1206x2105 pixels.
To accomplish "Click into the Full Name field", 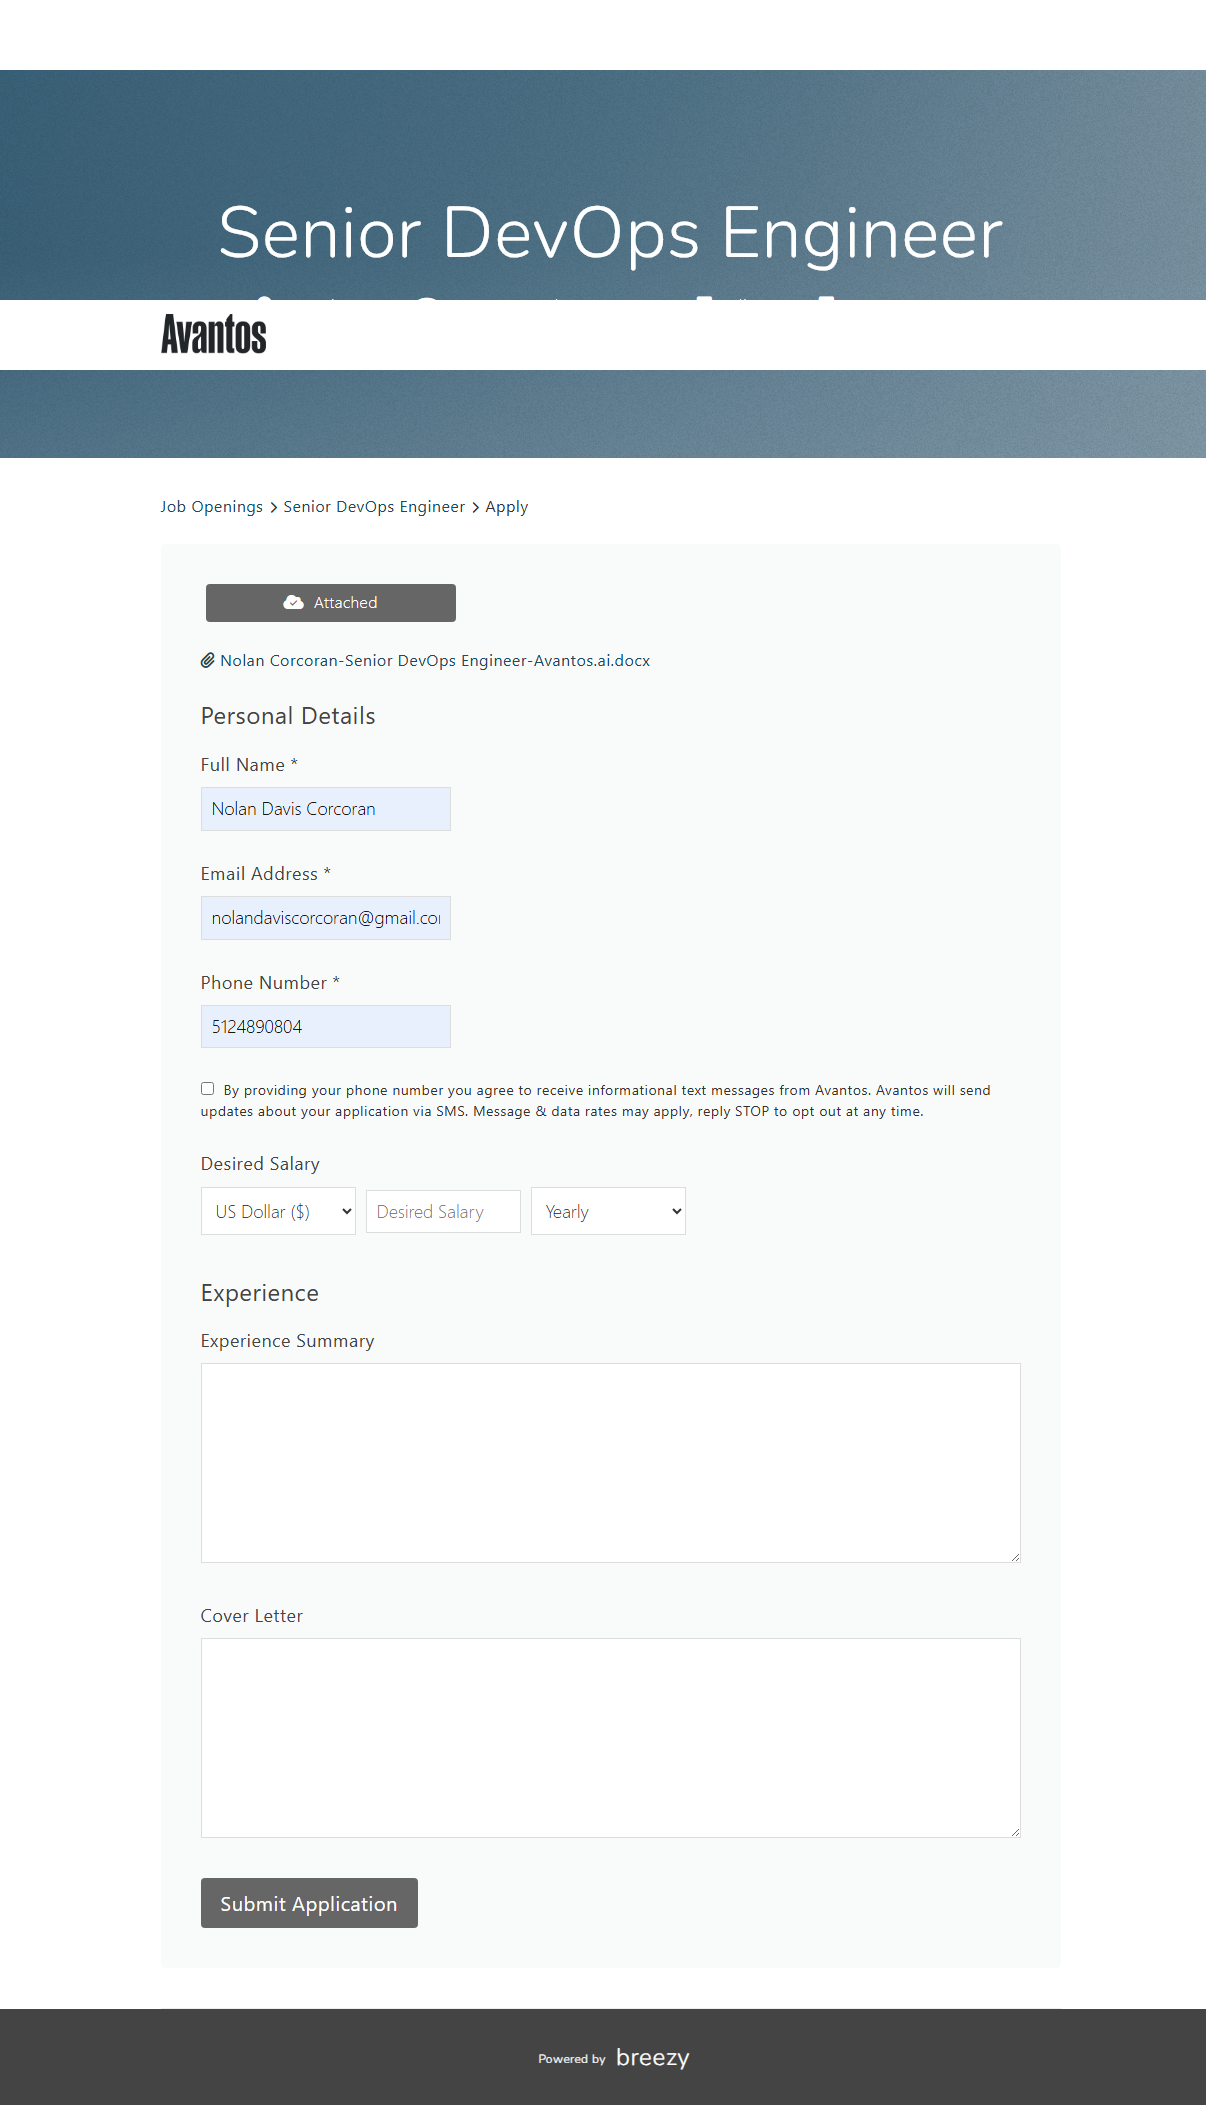I will pos(326,809).
